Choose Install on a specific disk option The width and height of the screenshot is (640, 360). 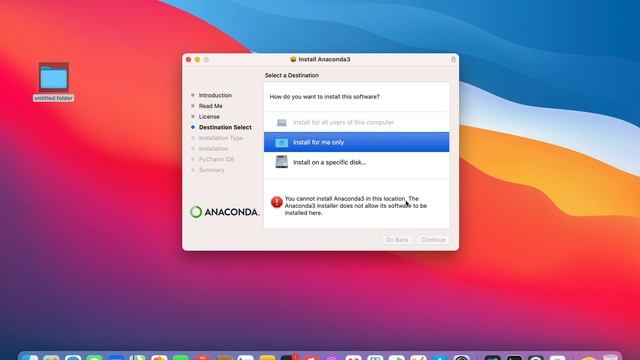coord(356,162)
